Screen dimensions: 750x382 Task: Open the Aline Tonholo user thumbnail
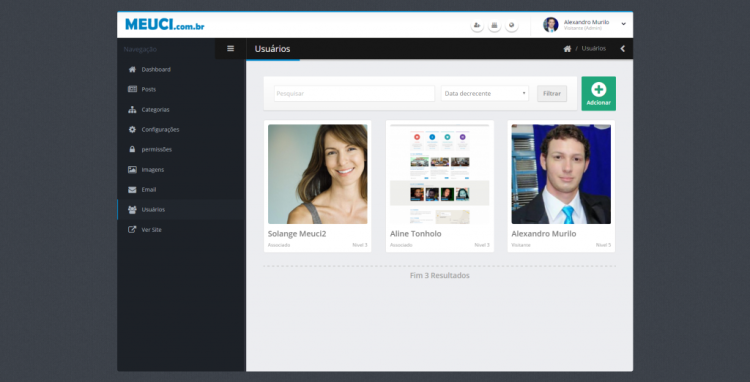click(x=440, y=174)
